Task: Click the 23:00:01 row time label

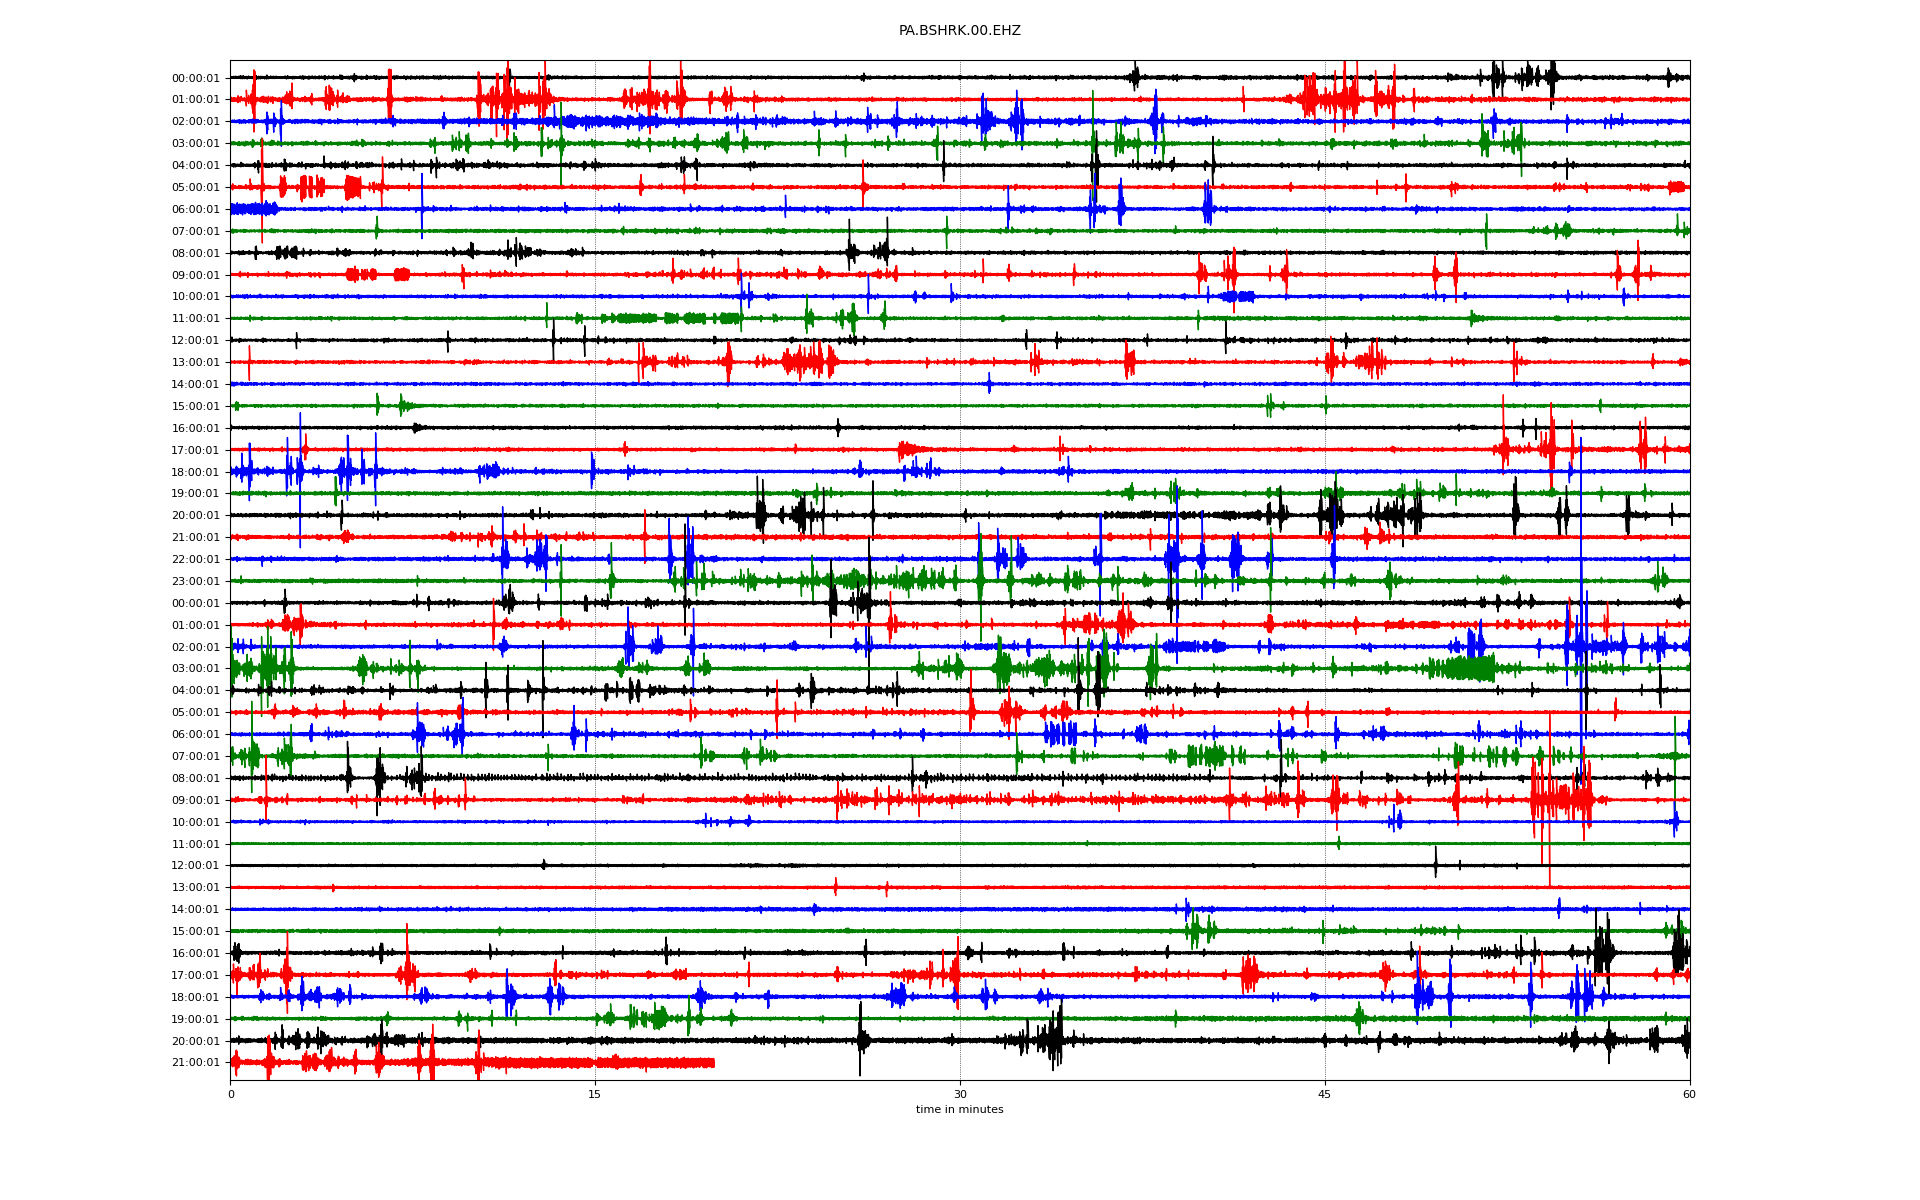Action: tap(195, 582)
